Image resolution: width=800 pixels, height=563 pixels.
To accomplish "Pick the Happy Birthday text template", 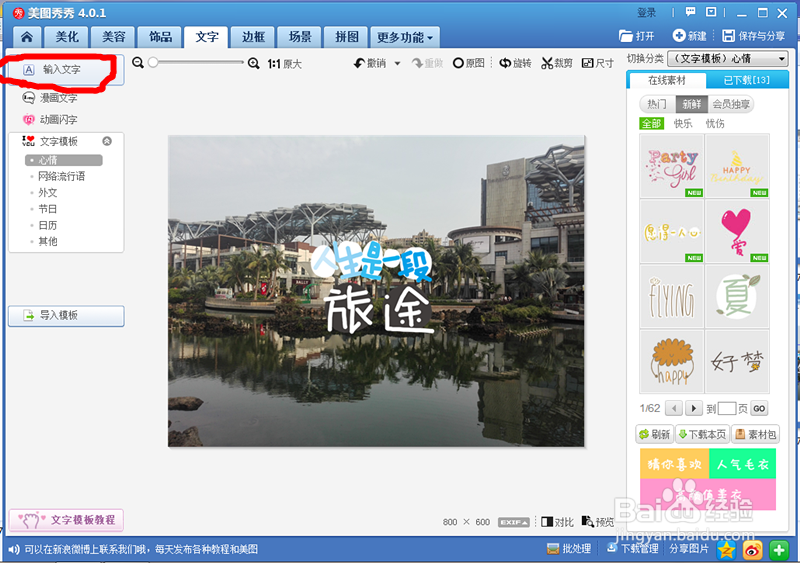I will [x=737, y=166].
